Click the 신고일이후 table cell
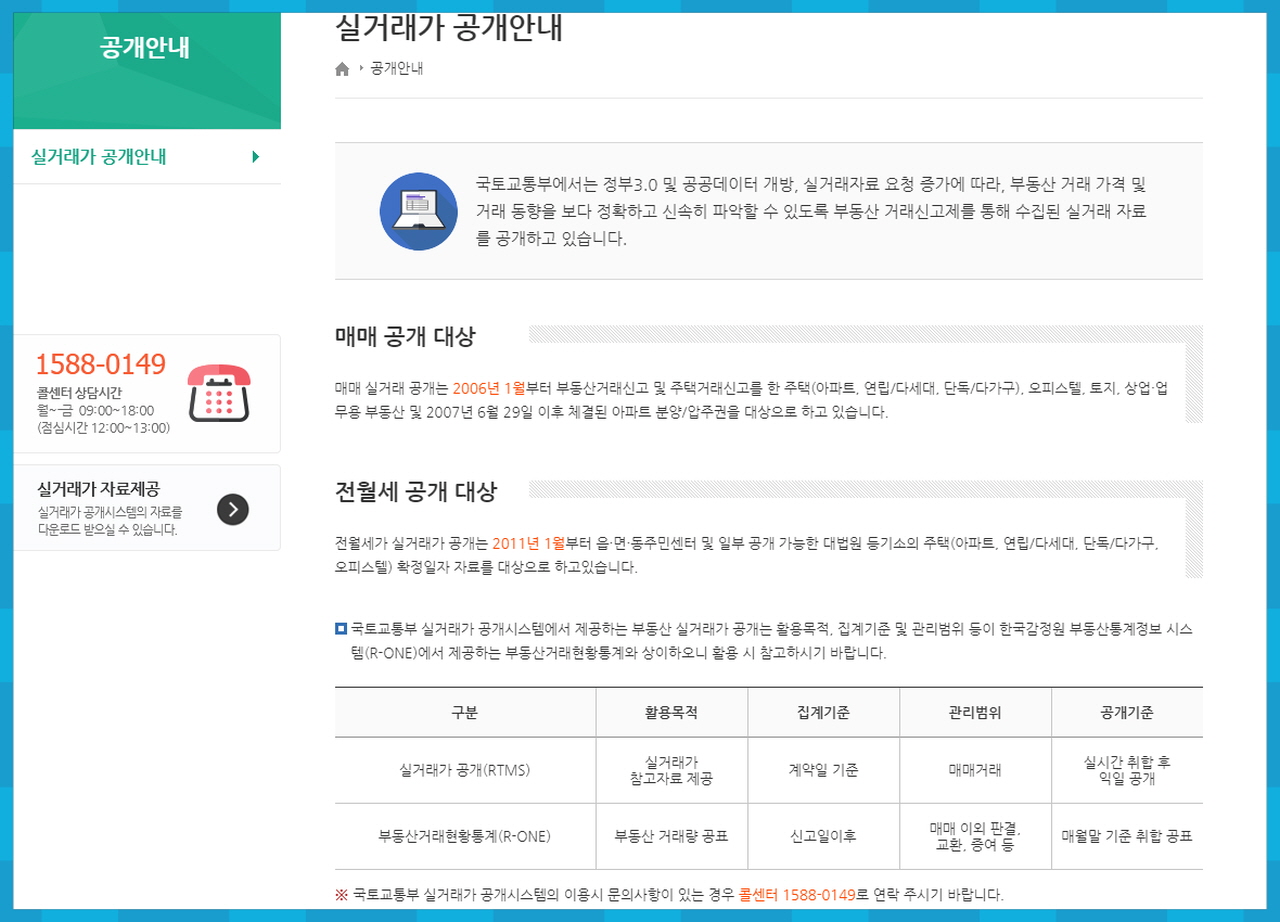Viewport: 1280px width, 922px height. point(823,836)
